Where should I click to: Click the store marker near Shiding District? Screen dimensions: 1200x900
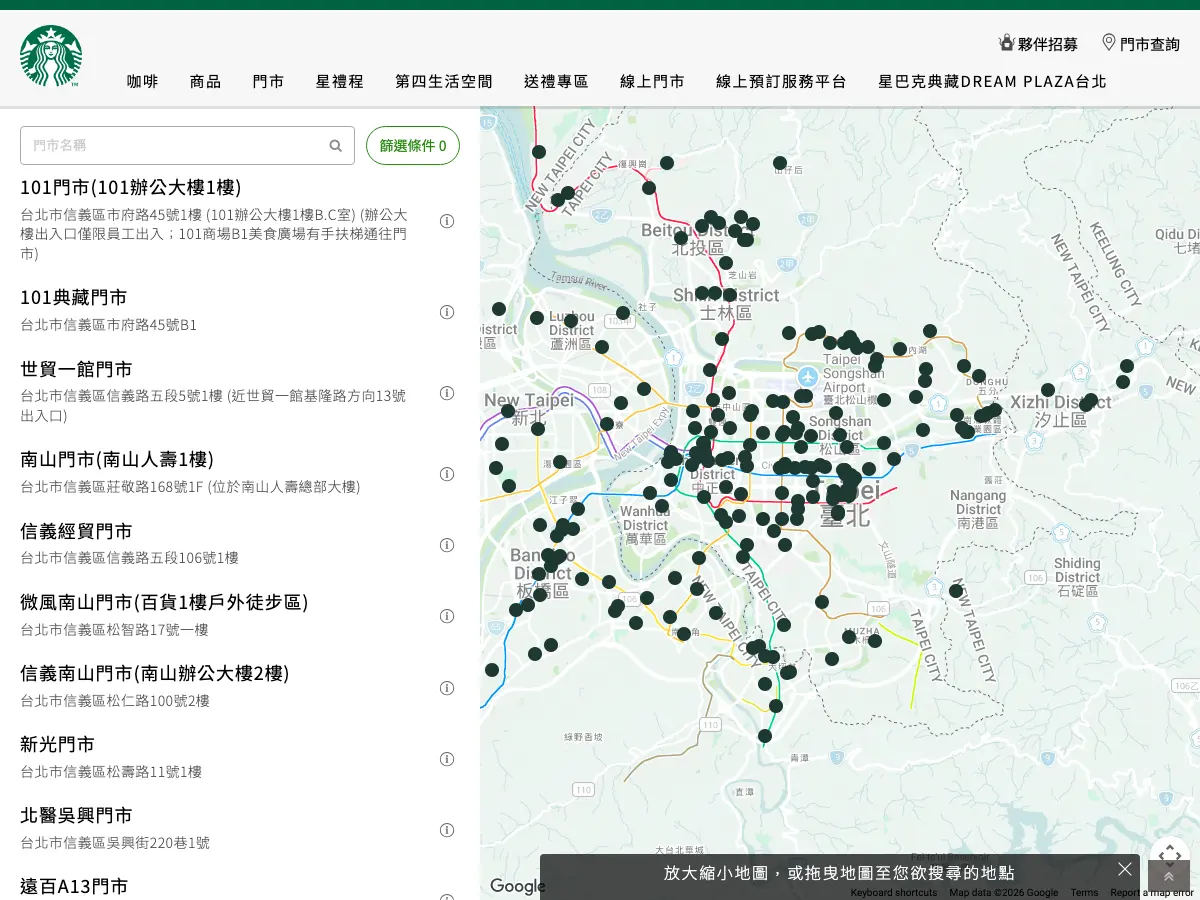956,591
